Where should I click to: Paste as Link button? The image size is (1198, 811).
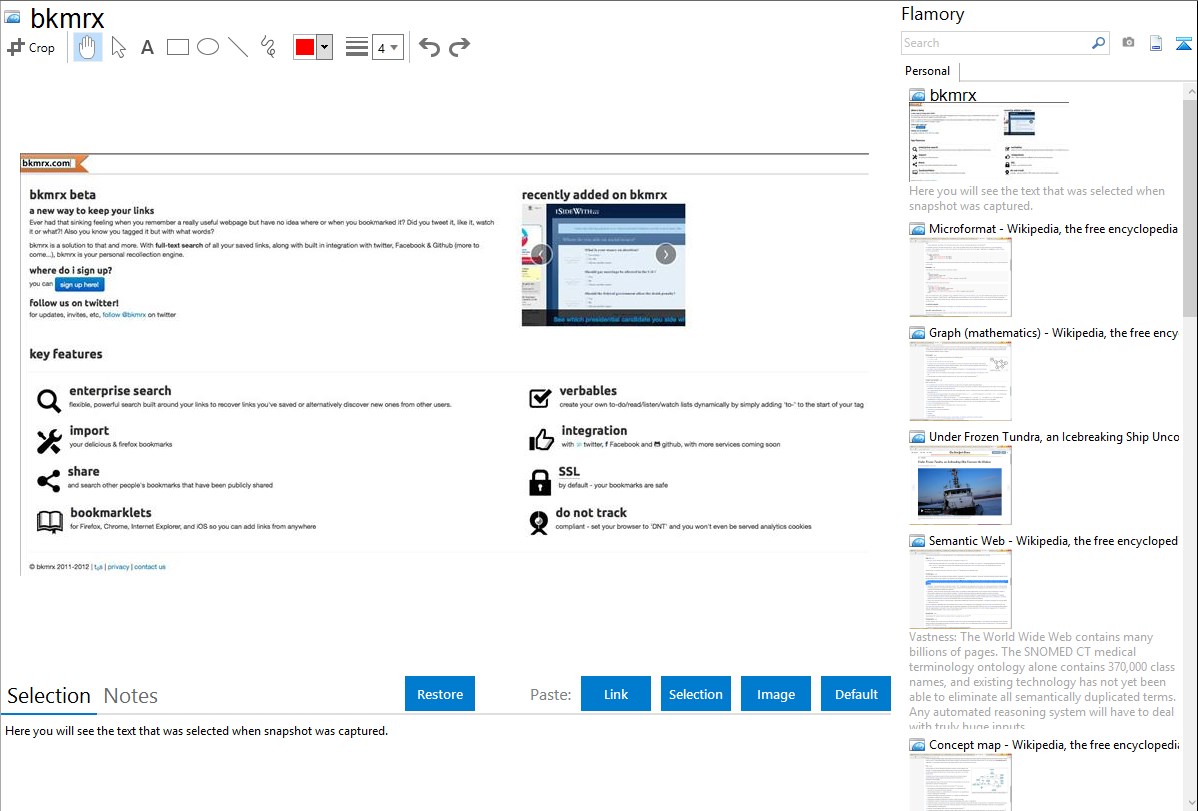click(616, 694)
